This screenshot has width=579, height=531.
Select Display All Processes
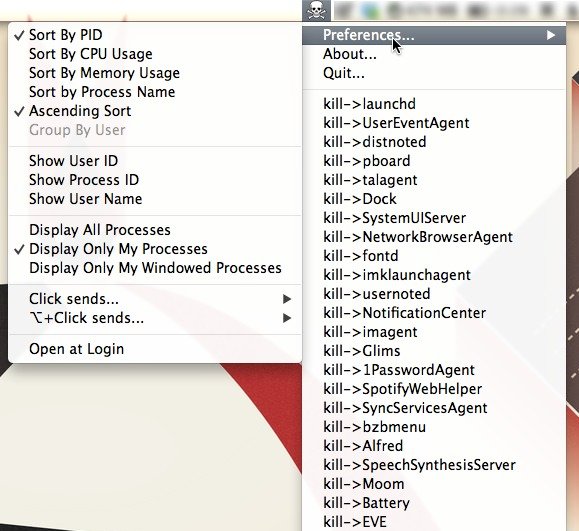pos(155,230)
